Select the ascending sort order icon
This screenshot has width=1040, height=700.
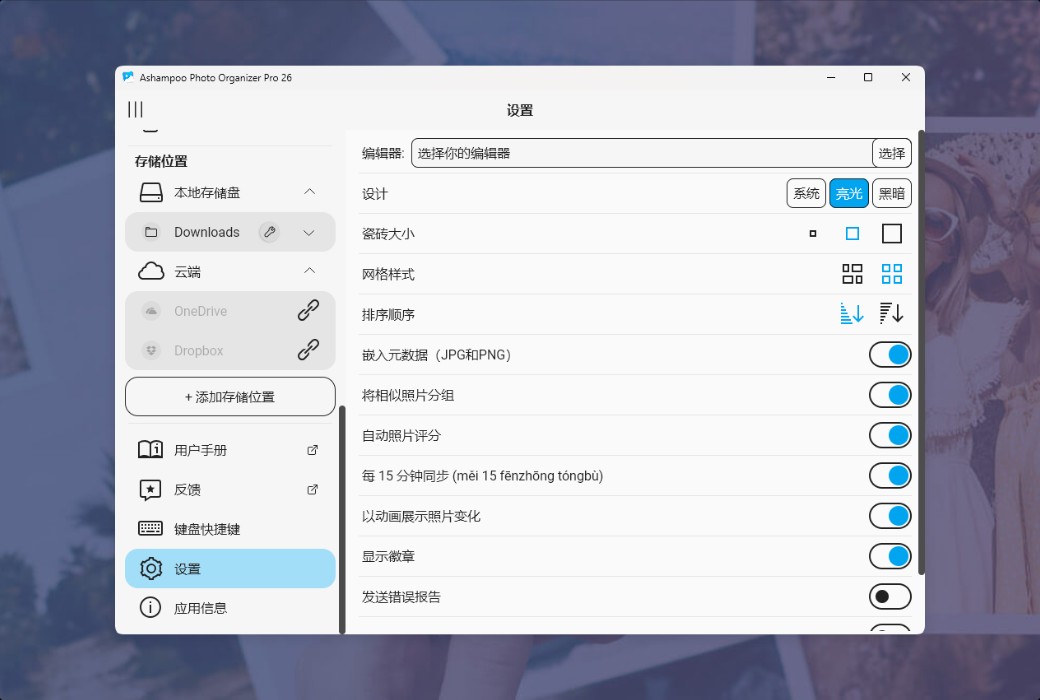851,313
